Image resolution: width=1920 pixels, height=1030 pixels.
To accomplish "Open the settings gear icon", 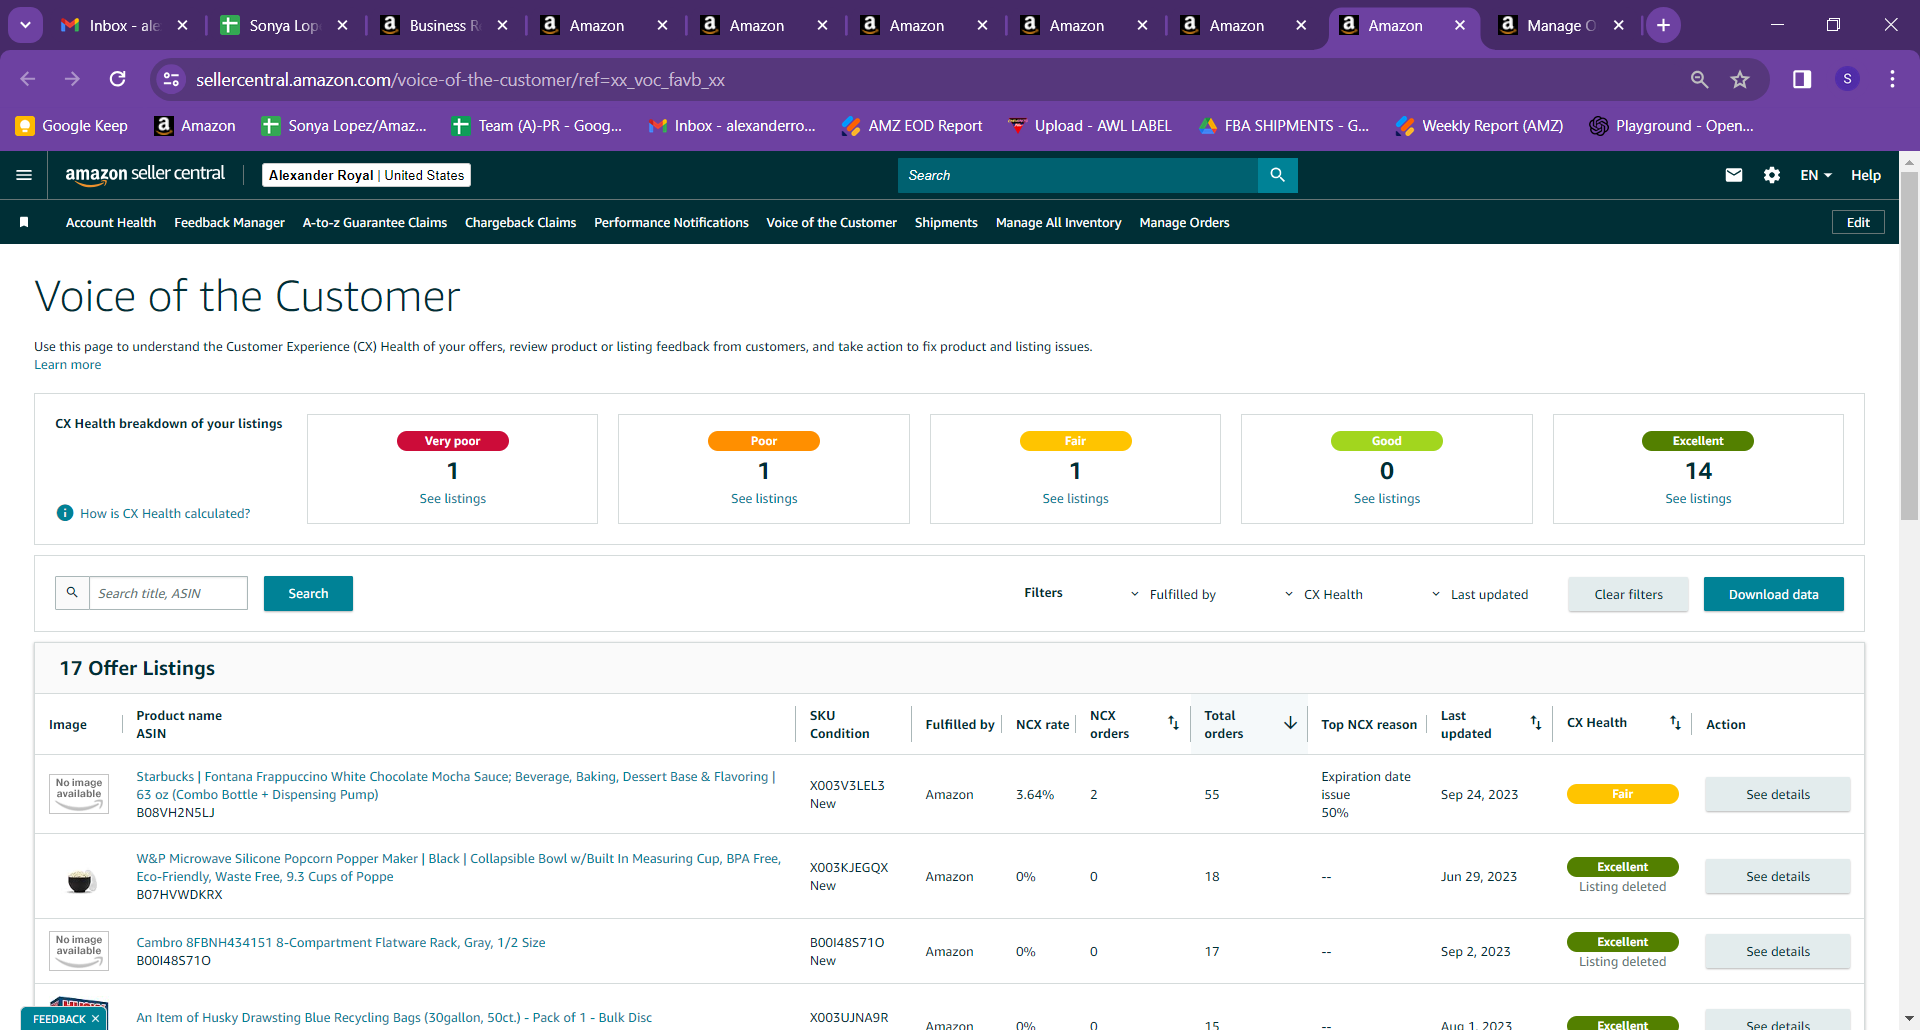I will click(x=1772, y=175).
